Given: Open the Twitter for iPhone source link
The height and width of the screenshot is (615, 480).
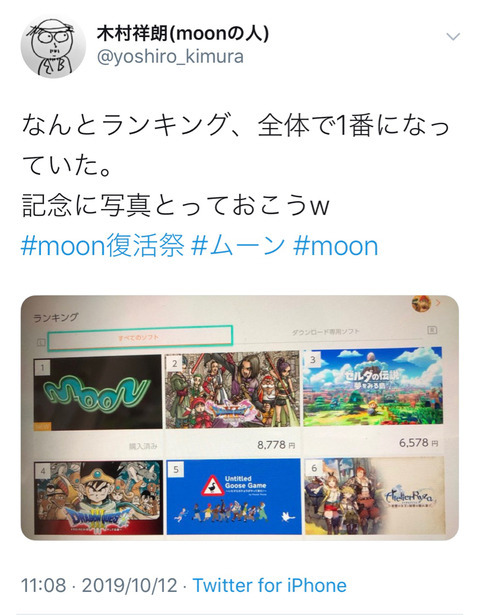Looking at the screenshot, I should pos(270,585).
